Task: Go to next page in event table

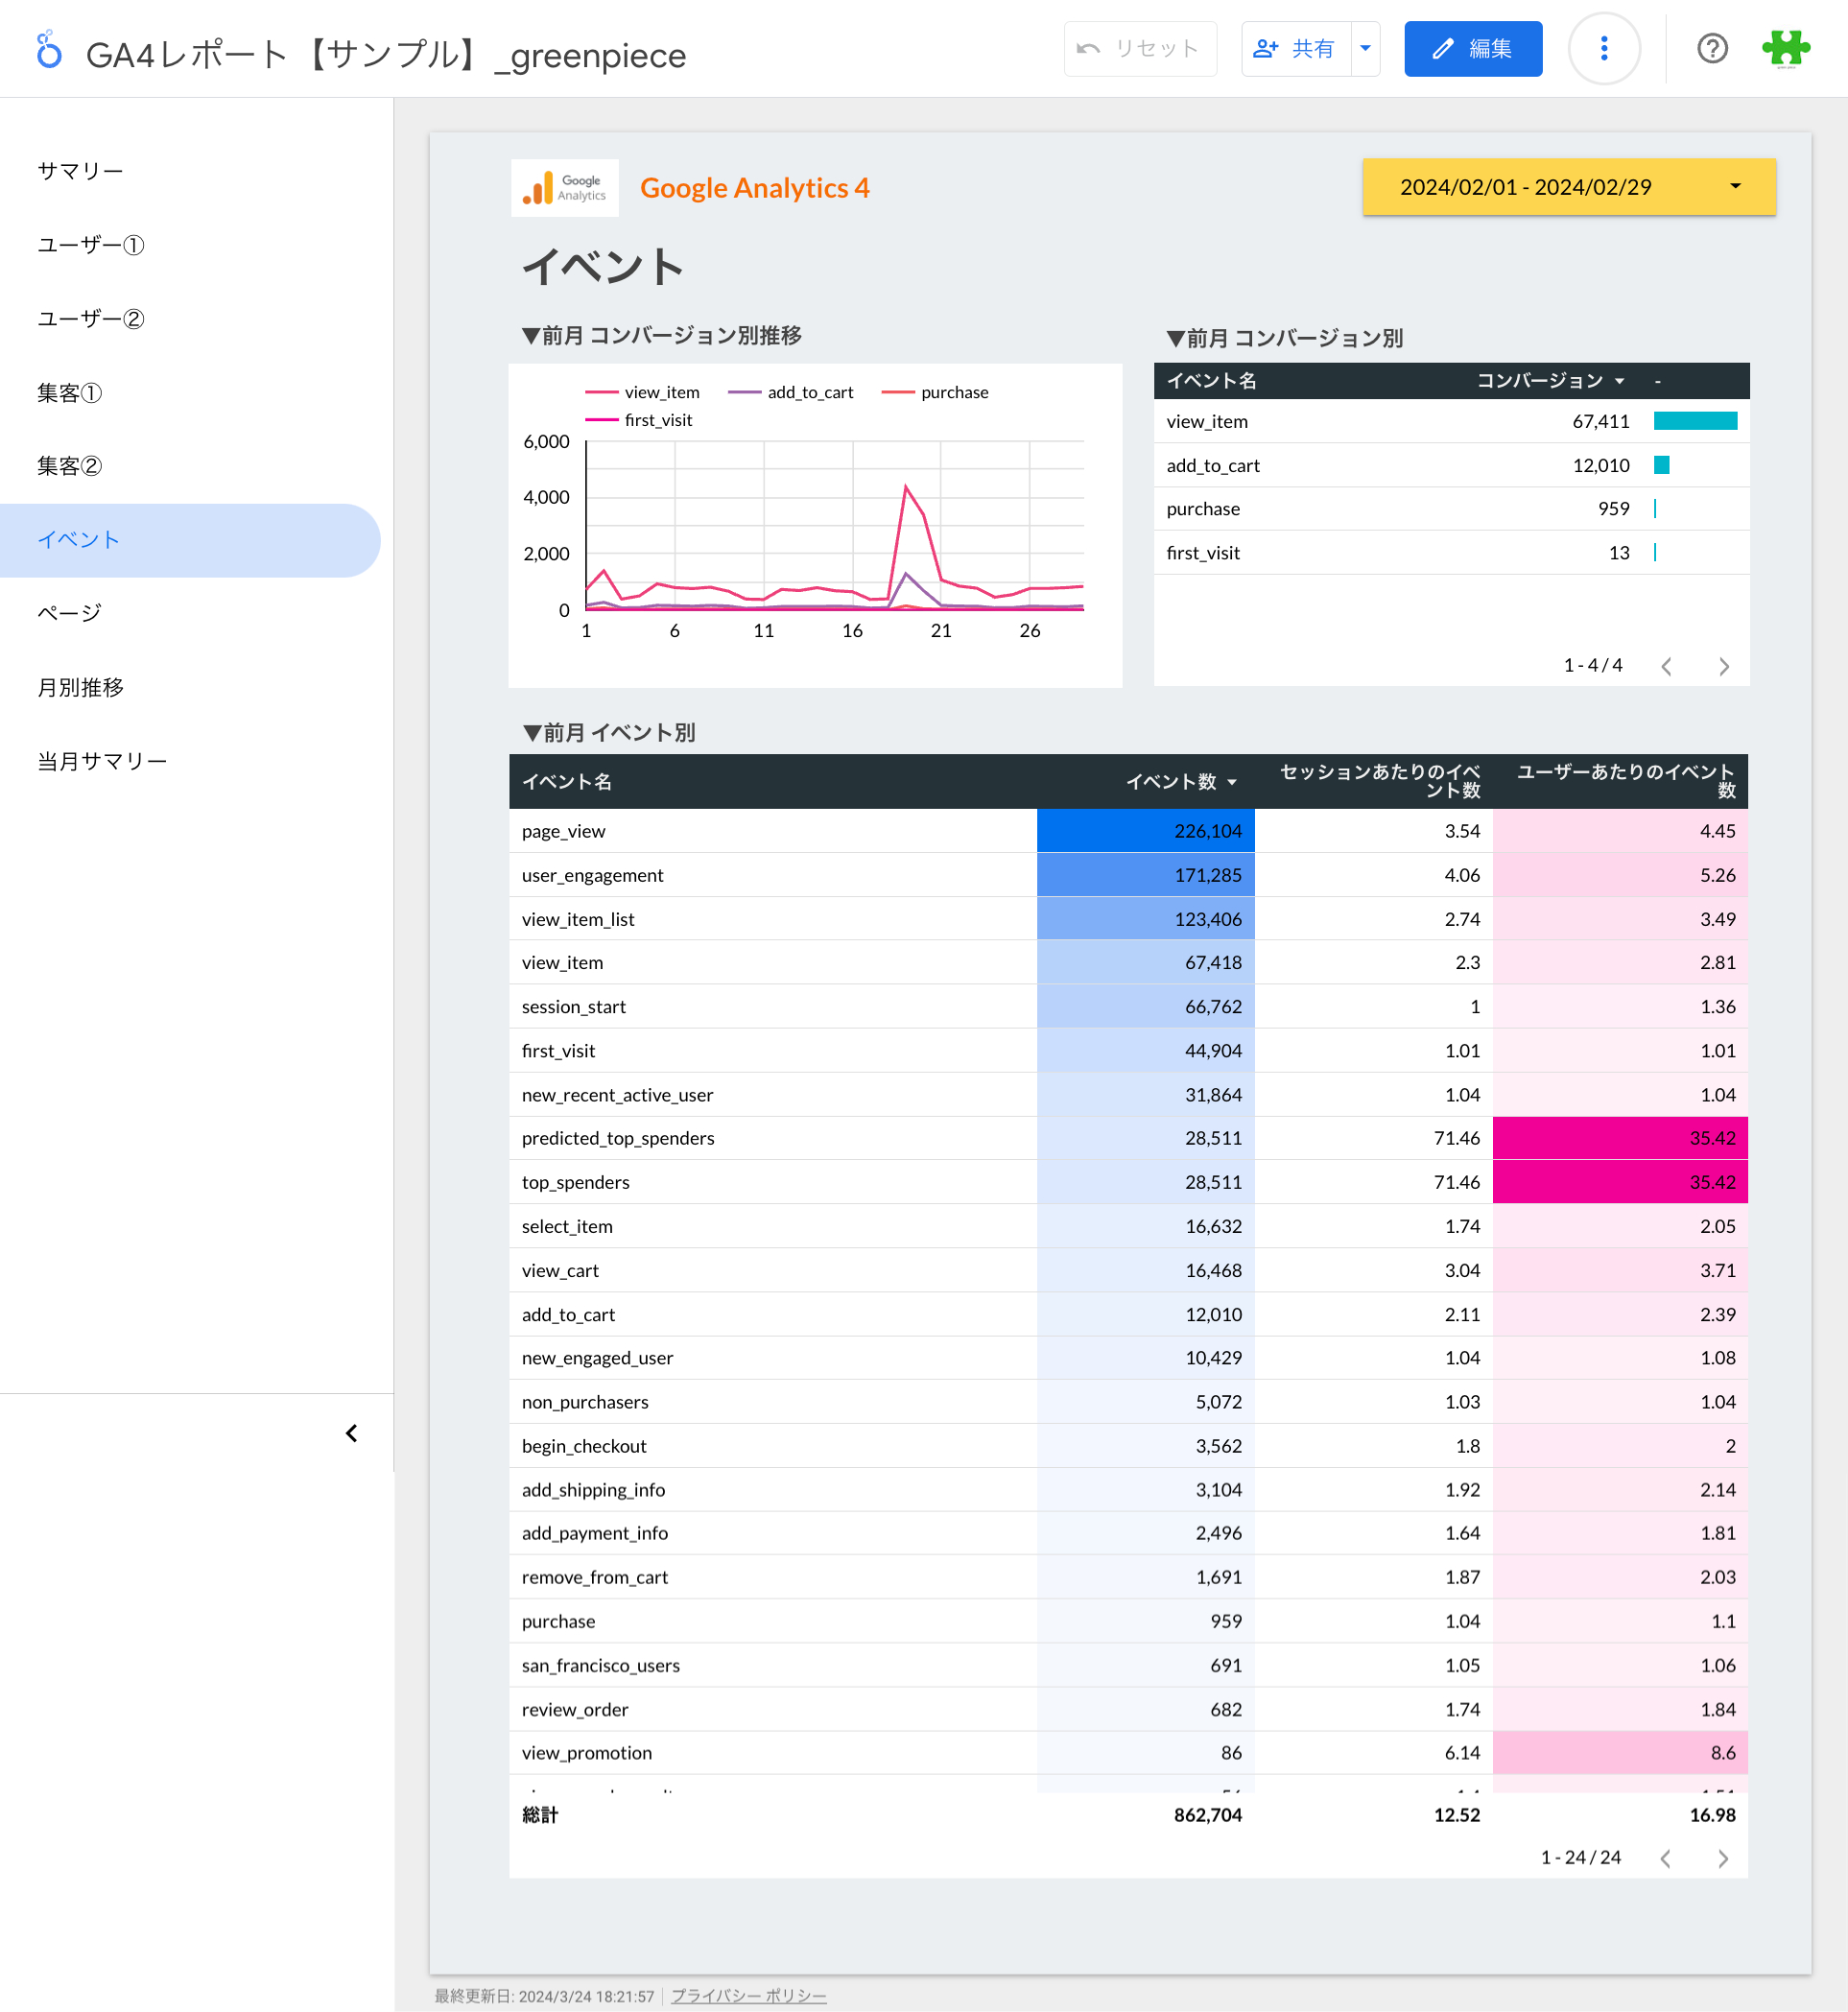Action: [x=1722, y=1858]
